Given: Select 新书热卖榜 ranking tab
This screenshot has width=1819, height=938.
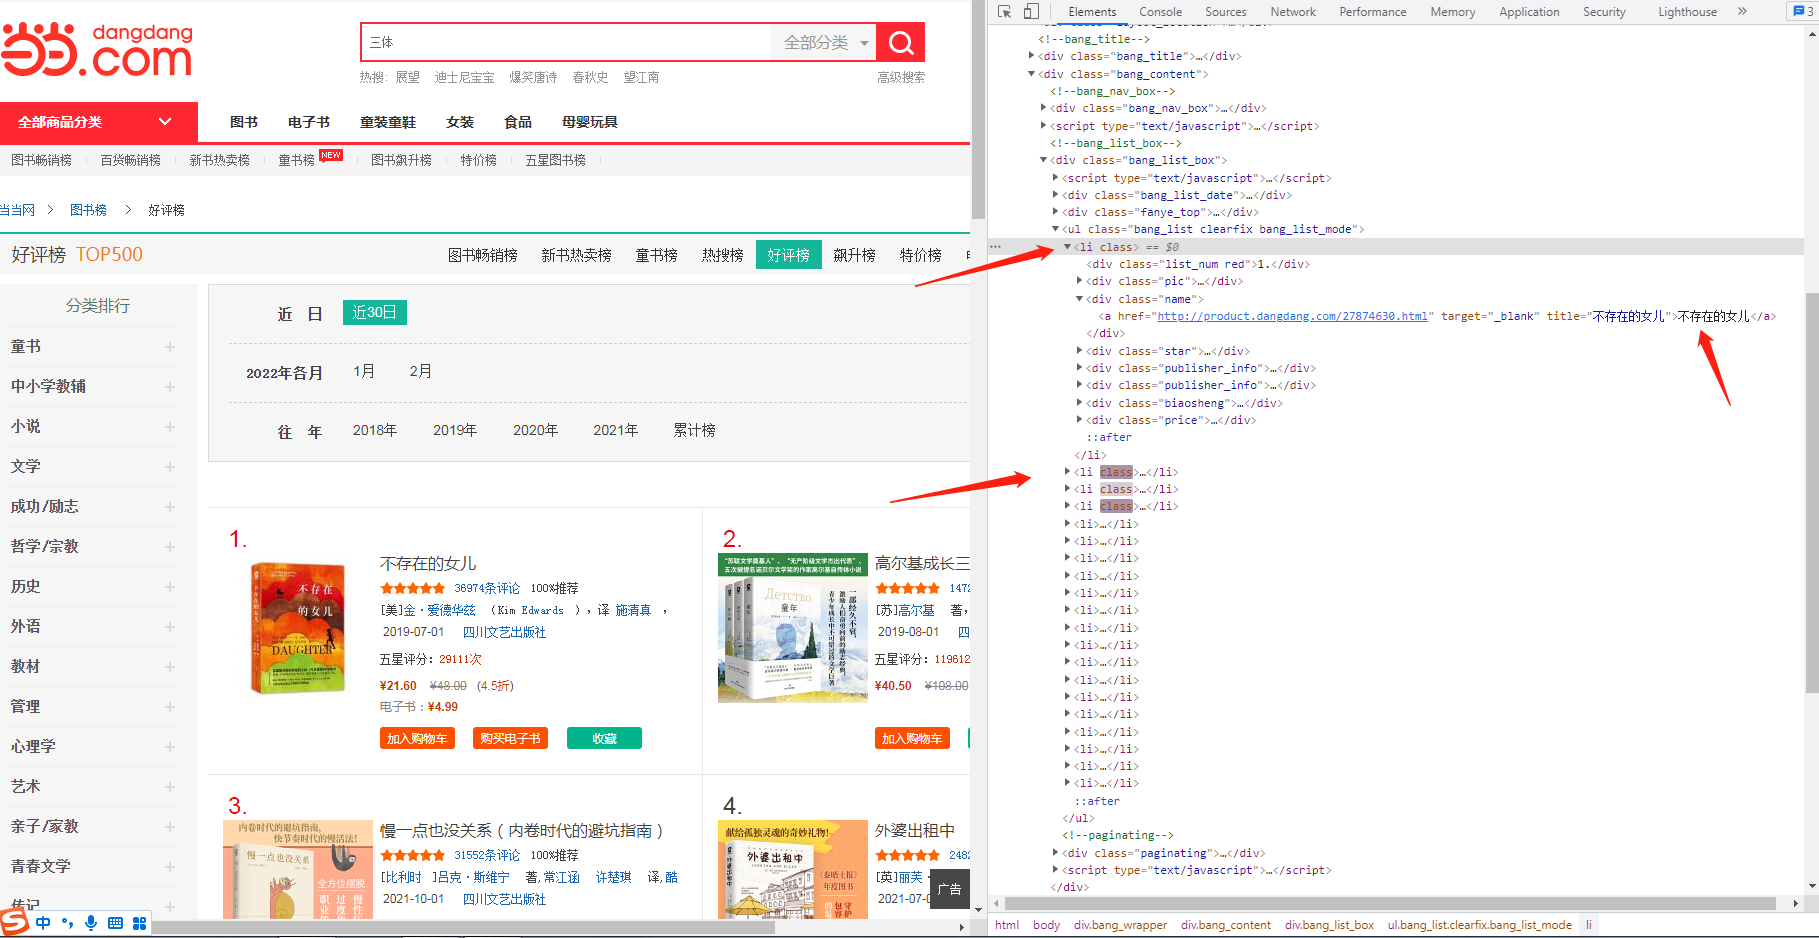Looking at the screenshot, I should tap(576, 255).
